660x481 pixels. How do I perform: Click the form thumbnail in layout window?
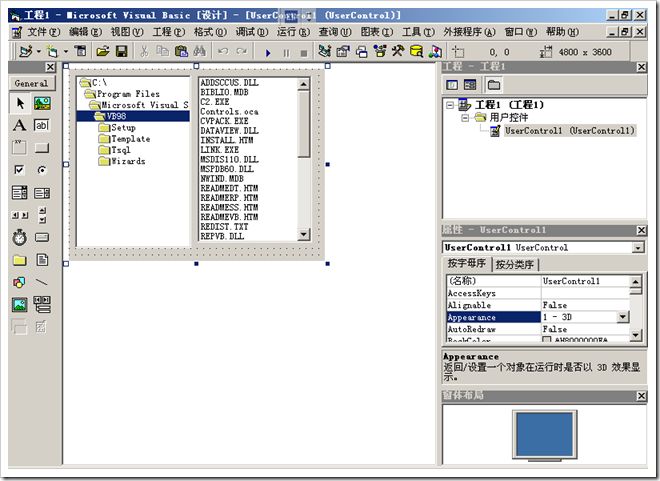(545, 435)
